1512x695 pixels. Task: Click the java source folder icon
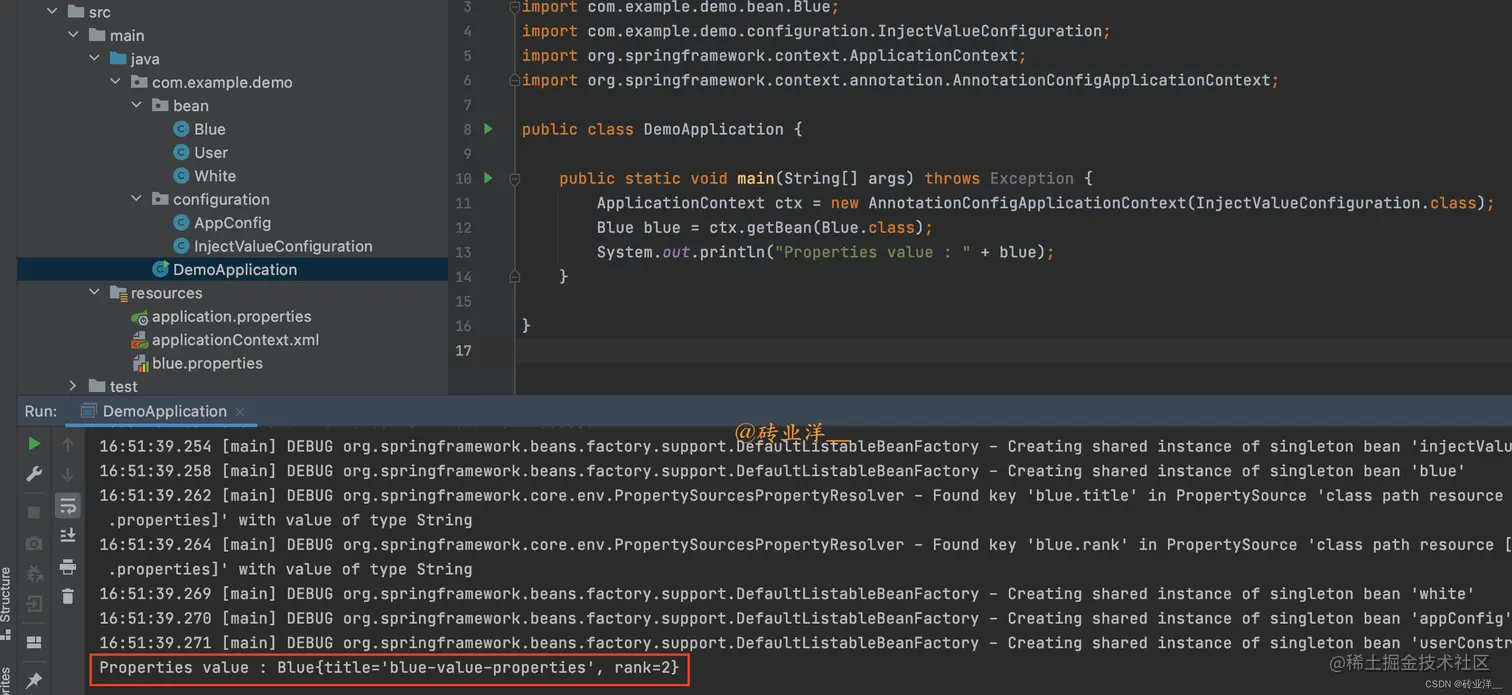pos(118,59)
